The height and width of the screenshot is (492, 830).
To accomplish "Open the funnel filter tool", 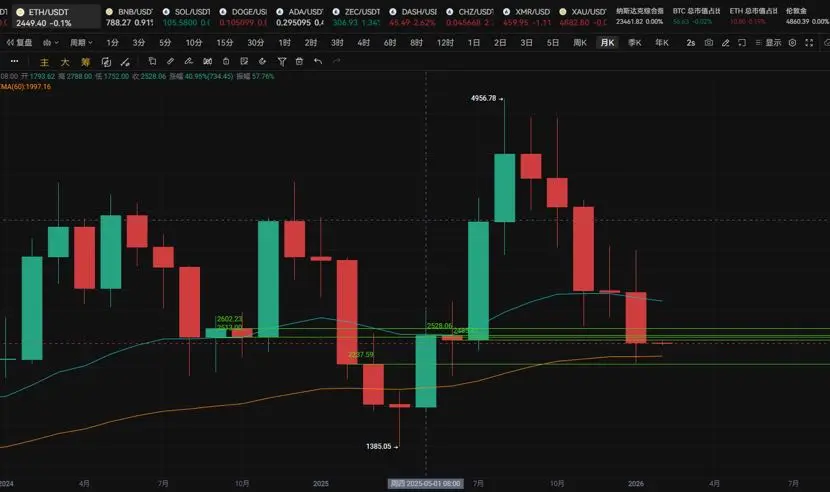I will tap(282, 62).
